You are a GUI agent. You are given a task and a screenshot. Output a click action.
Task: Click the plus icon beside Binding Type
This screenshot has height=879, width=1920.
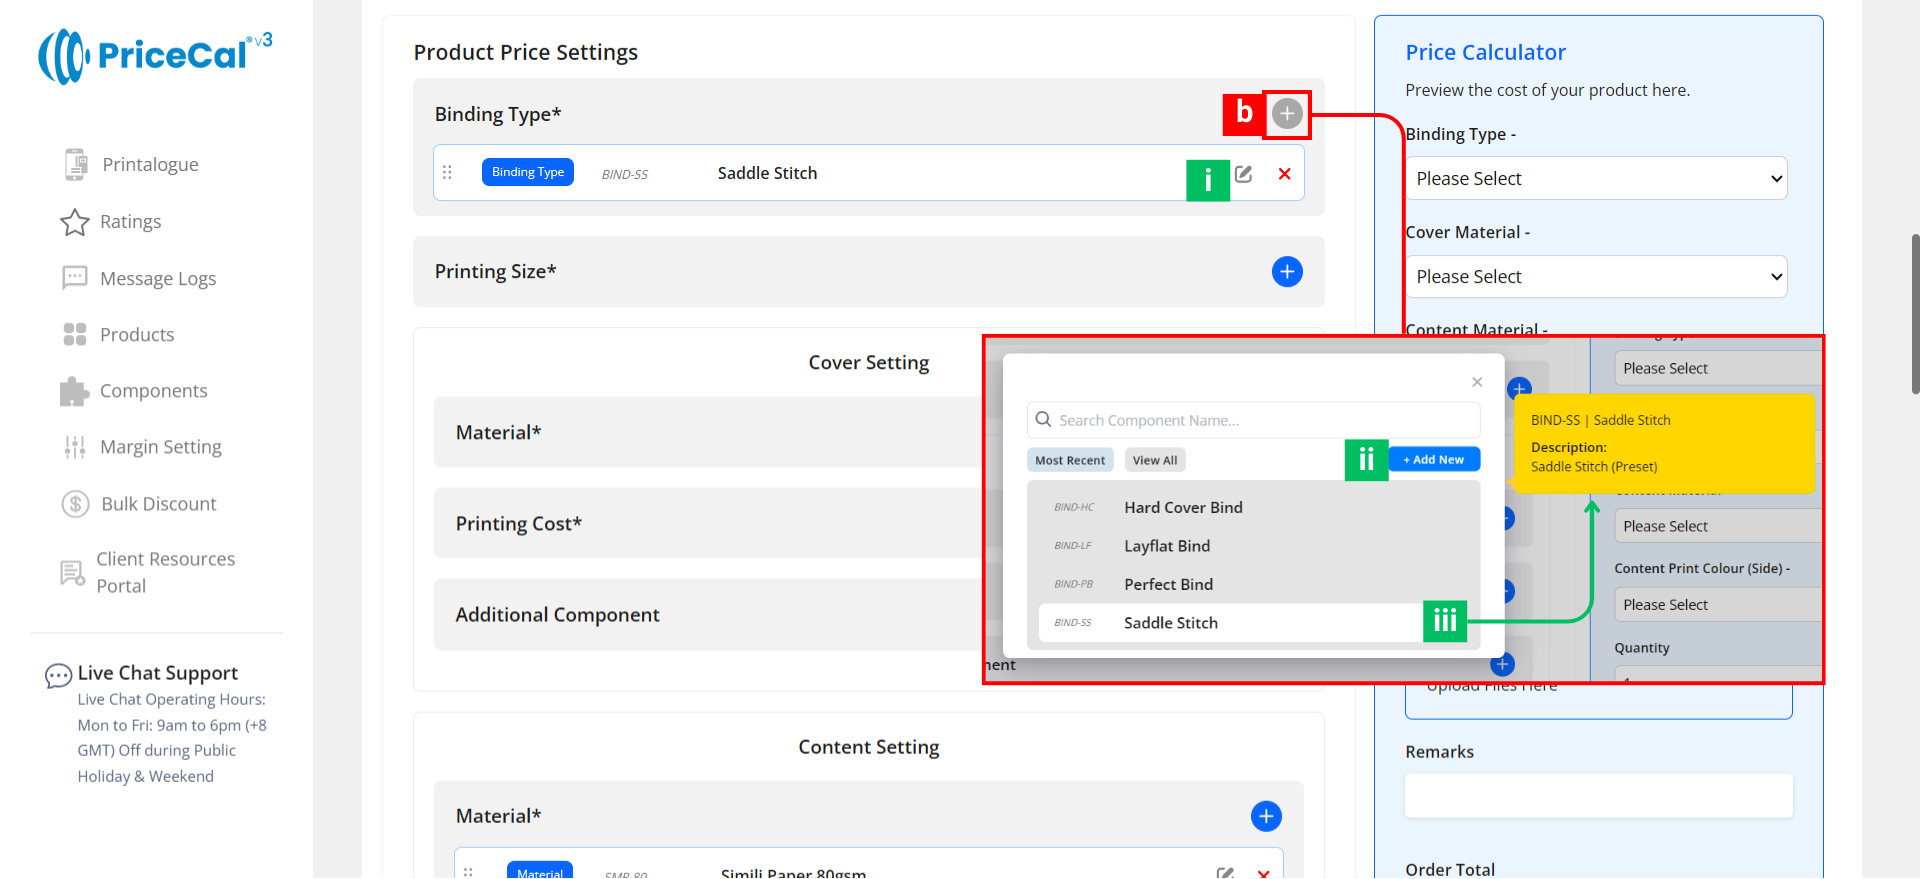1287,114
